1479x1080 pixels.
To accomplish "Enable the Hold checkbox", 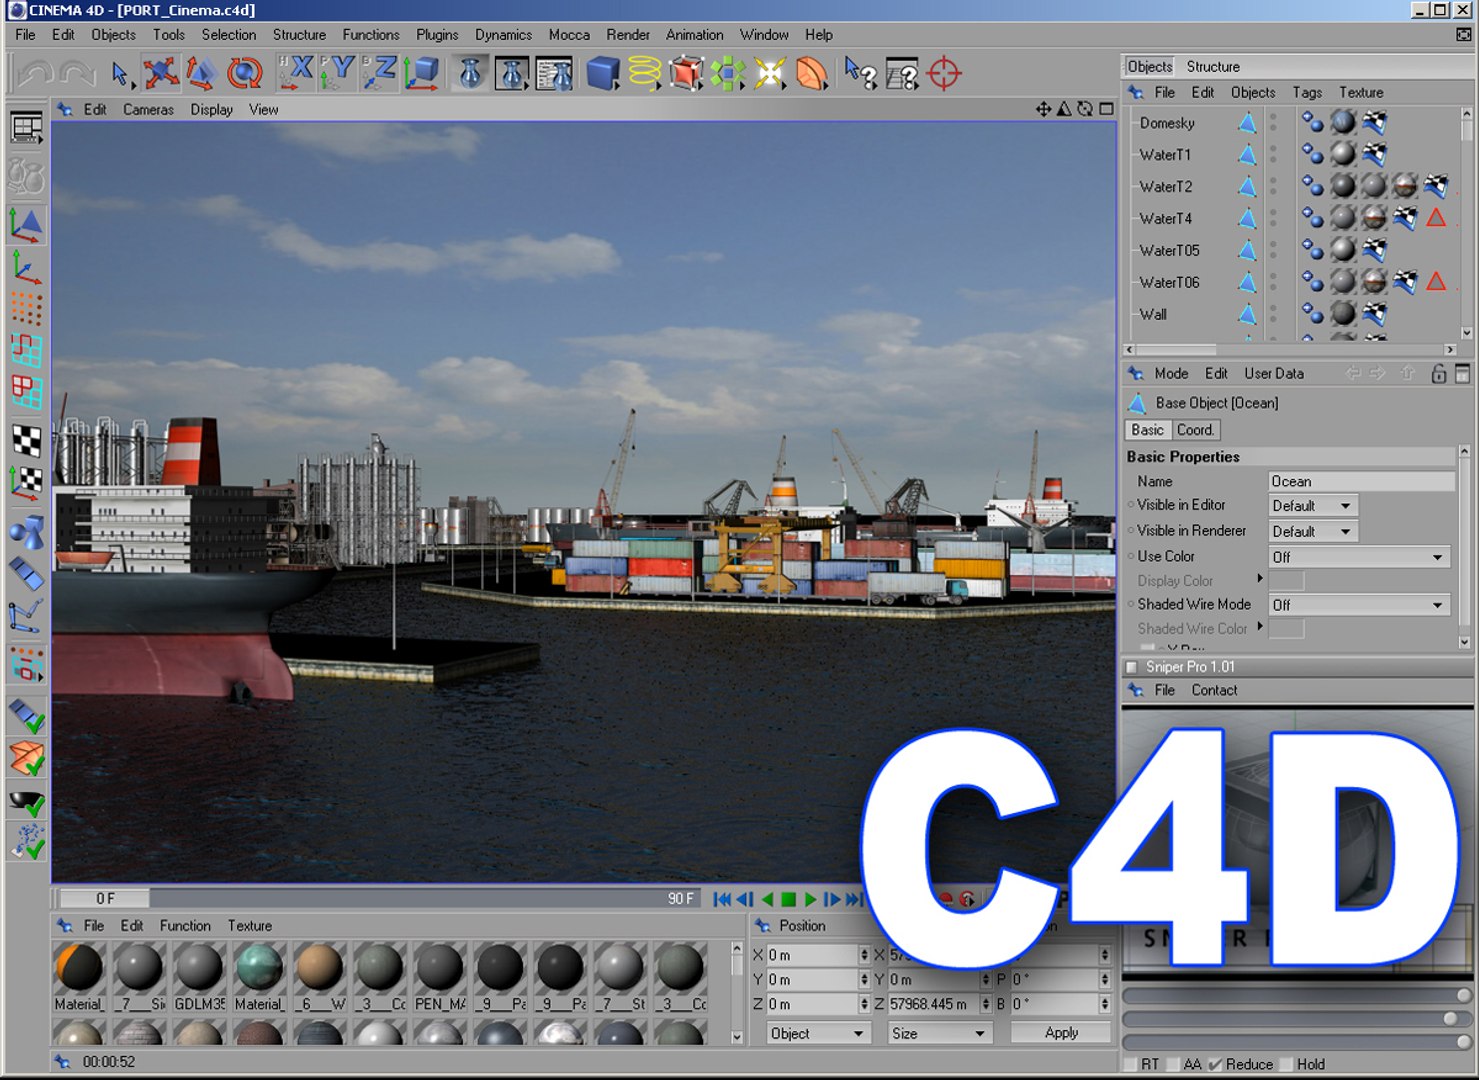I will (x=1286, y=1064).
